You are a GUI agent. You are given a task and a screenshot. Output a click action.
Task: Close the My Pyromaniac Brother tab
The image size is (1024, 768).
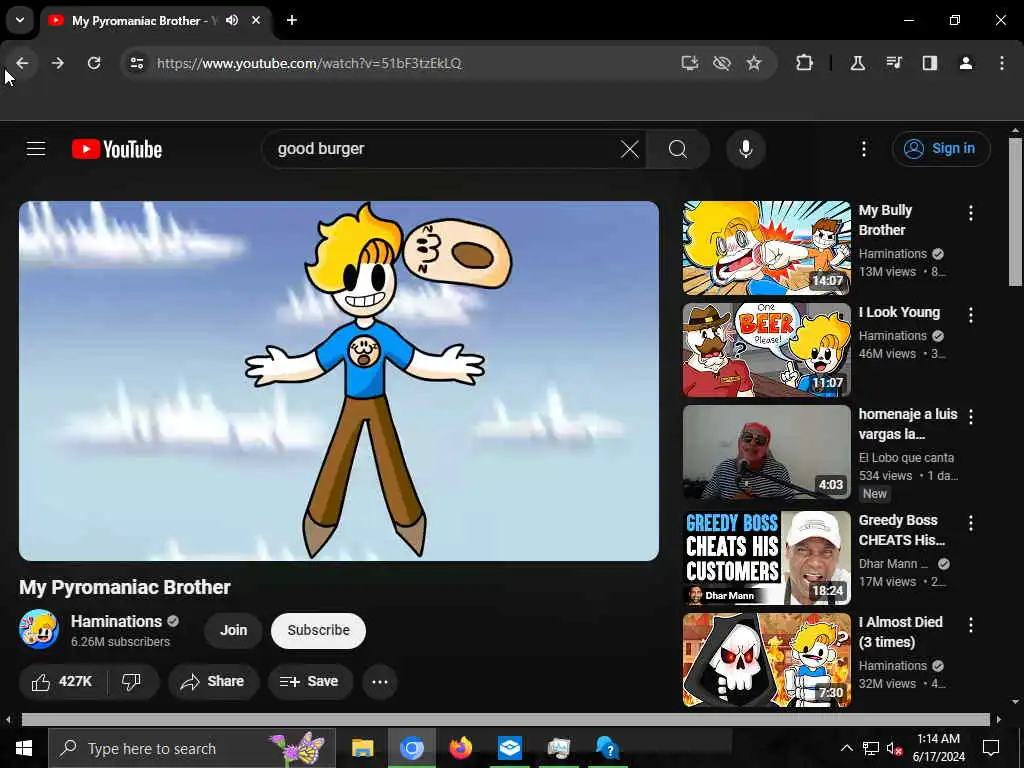point(256,20)
